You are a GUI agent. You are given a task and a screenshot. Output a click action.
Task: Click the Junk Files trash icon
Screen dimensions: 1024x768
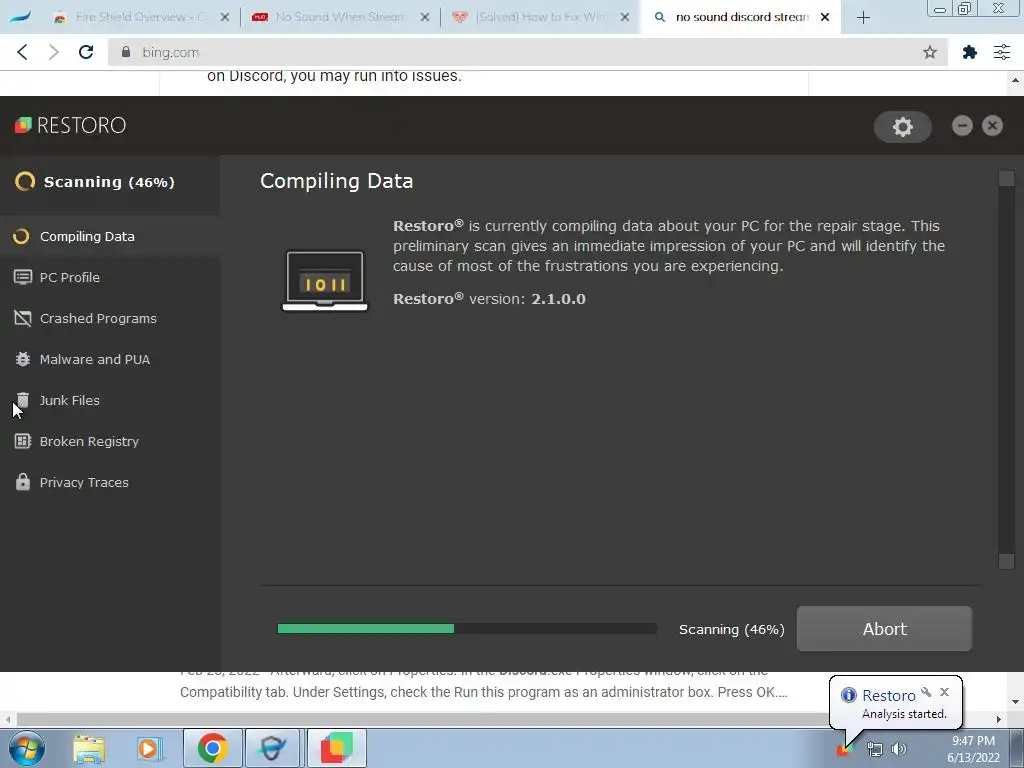point(23,400)
